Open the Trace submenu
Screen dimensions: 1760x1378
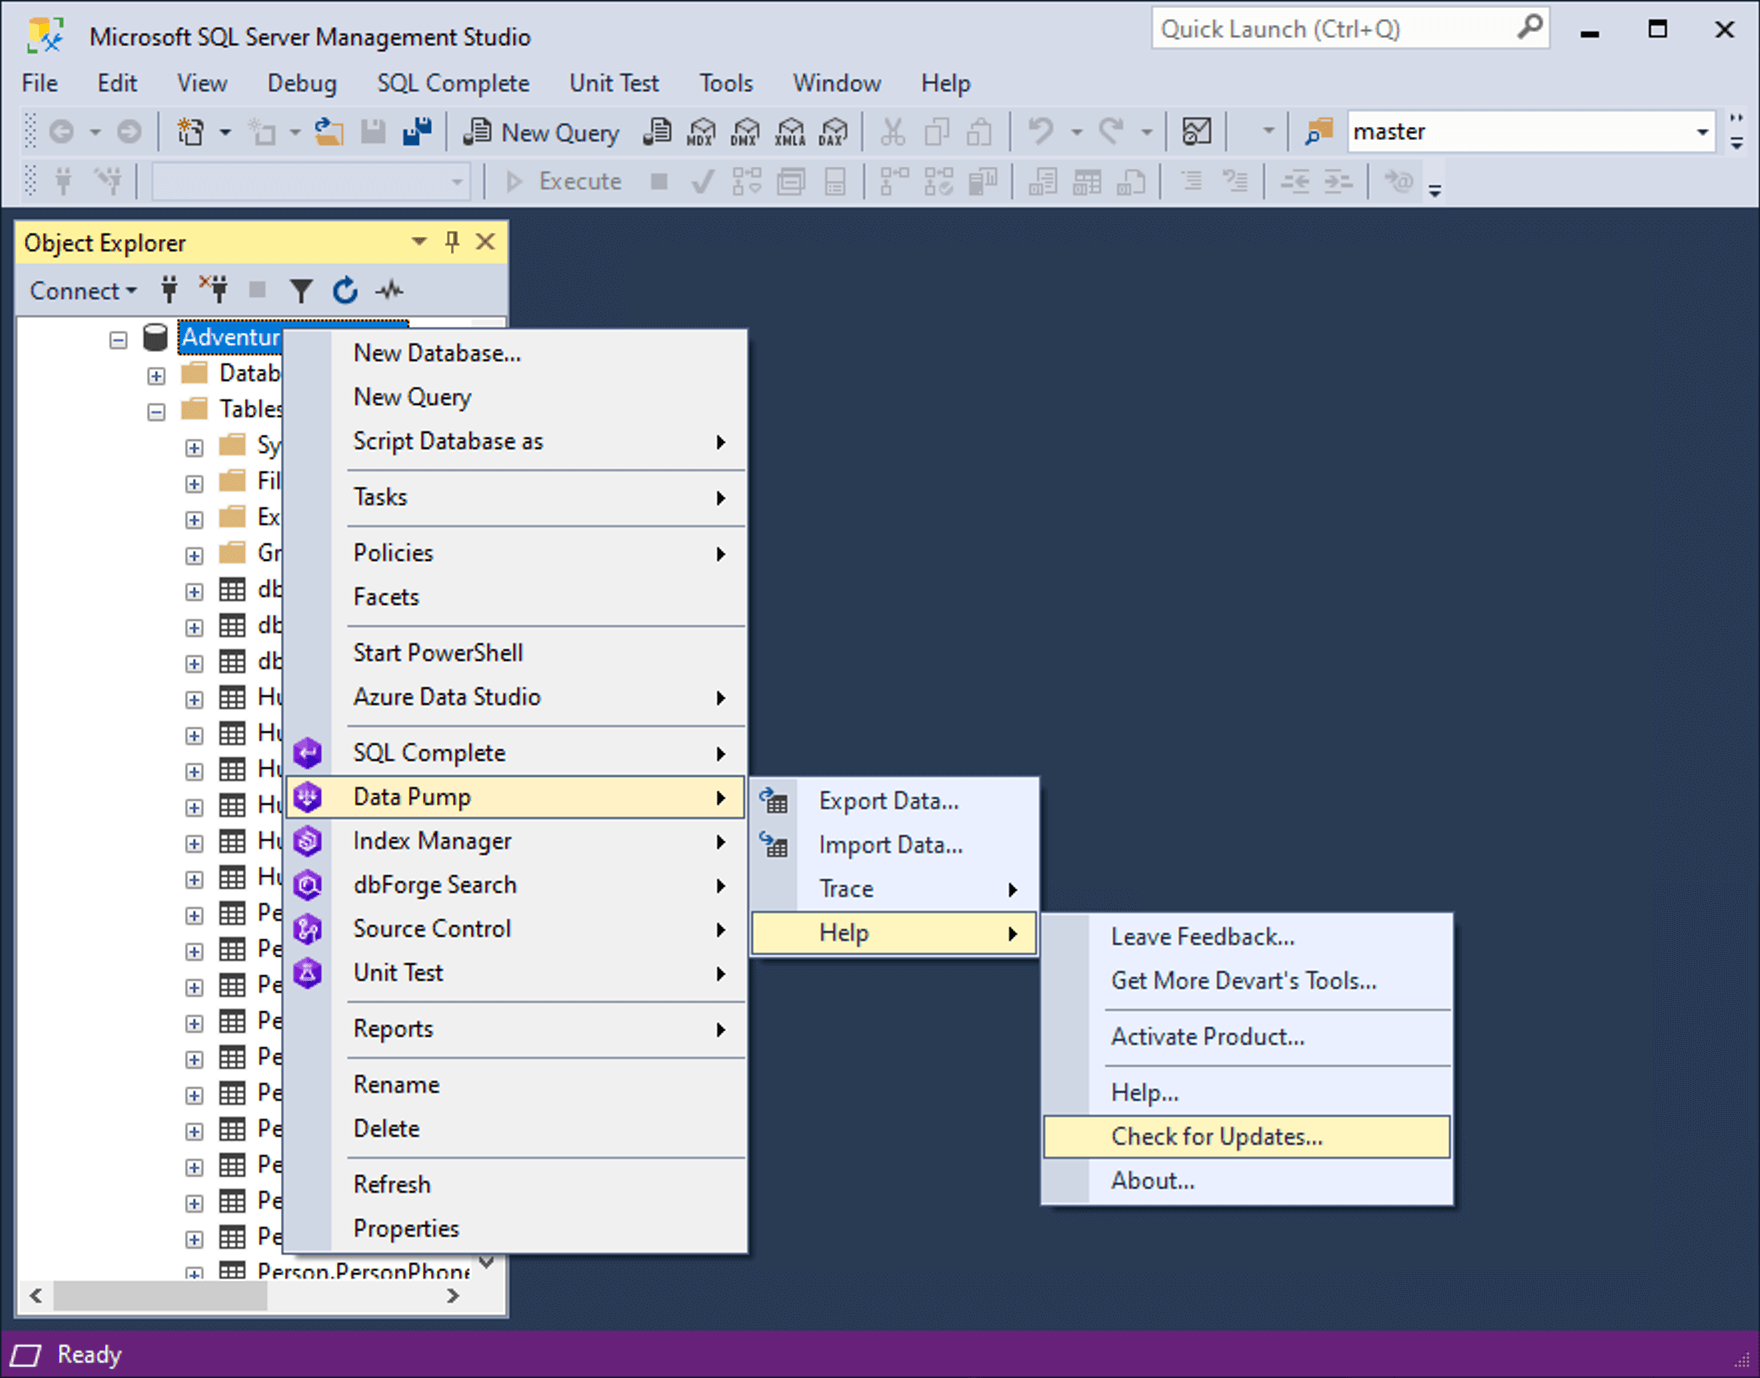pyautogui.click(x=895, y=889)
